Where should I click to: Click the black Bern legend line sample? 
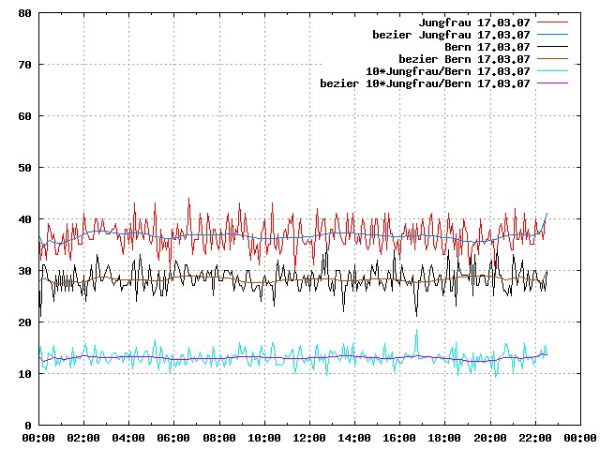coord(552,46)
